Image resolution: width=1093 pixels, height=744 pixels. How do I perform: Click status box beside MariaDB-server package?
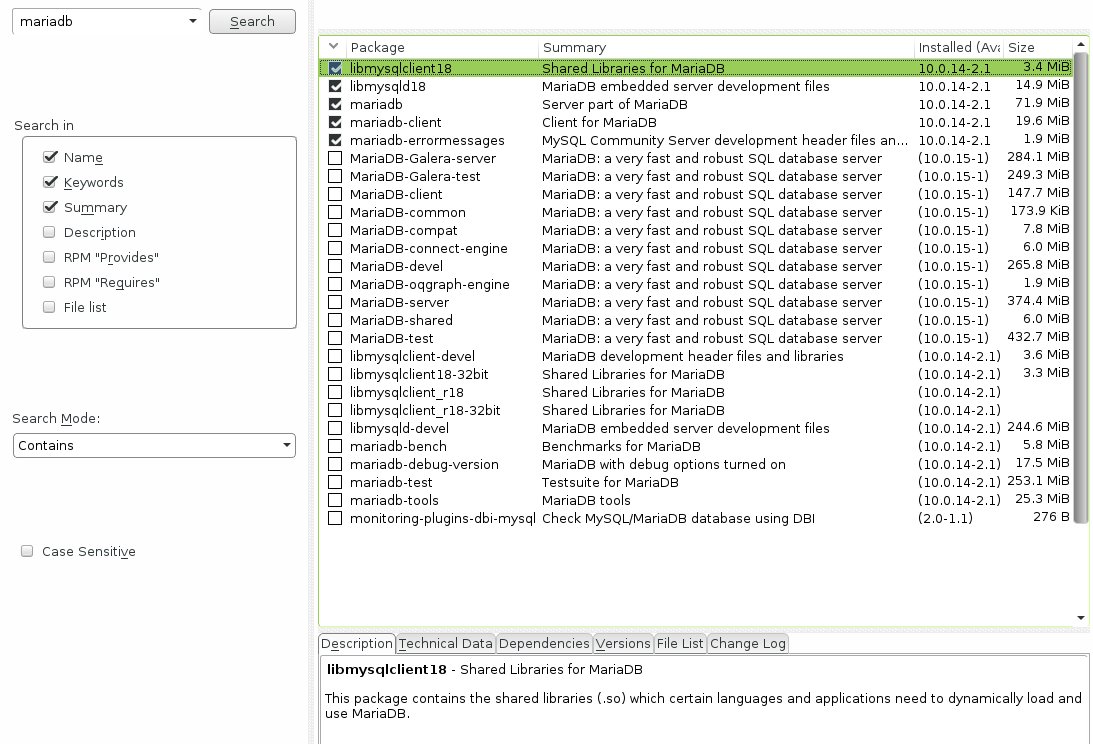(334, 302)
